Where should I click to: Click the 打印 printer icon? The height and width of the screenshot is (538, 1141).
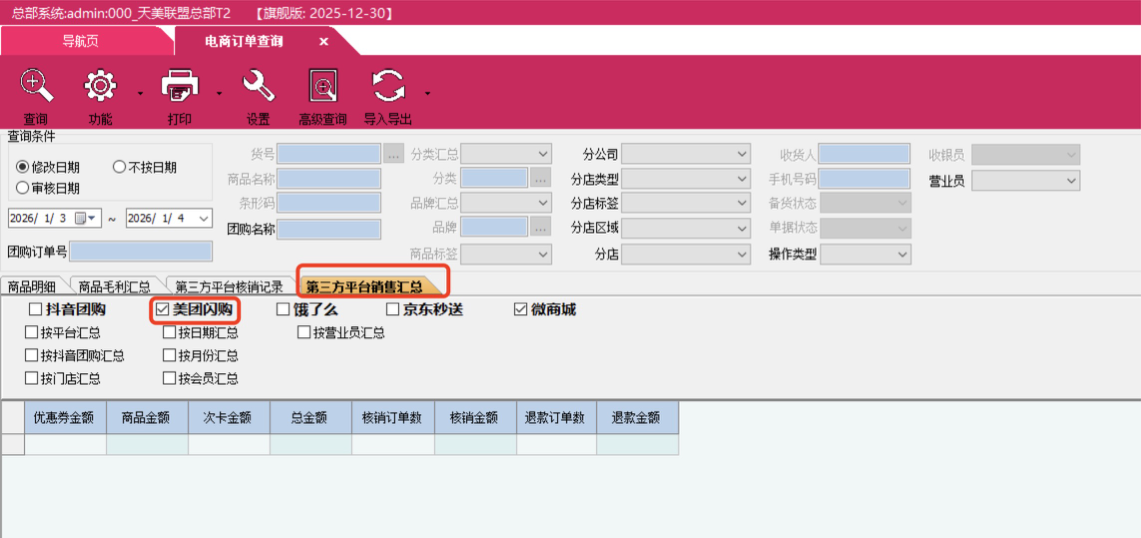coord(180,88)
